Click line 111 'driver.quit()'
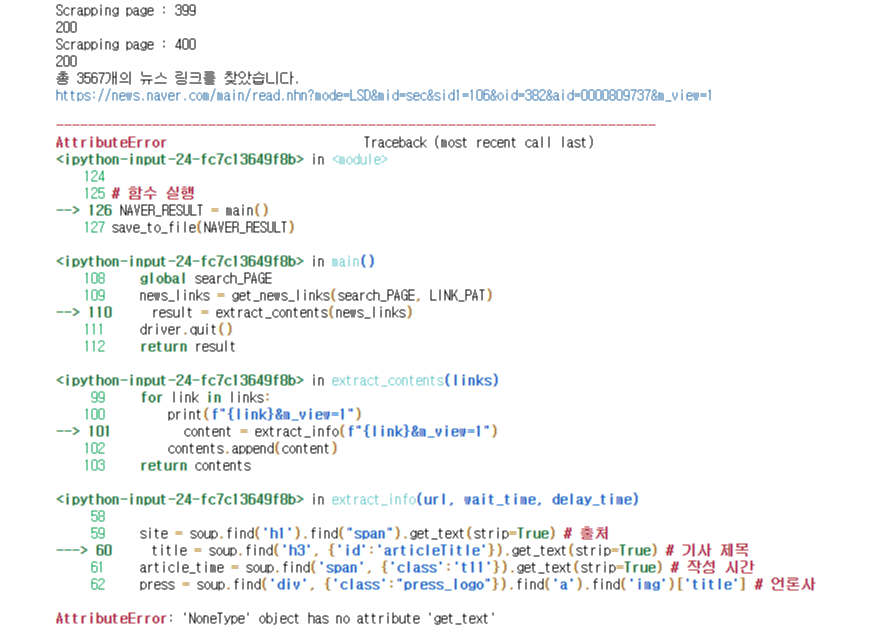This screenshot has width=884, height=641. click(x=186, y=329)
